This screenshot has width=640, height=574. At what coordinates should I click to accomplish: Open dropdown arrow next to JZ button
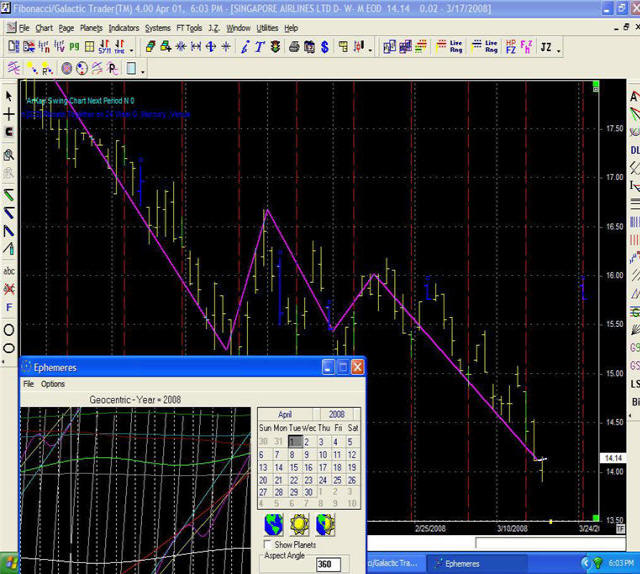(558, 50)
